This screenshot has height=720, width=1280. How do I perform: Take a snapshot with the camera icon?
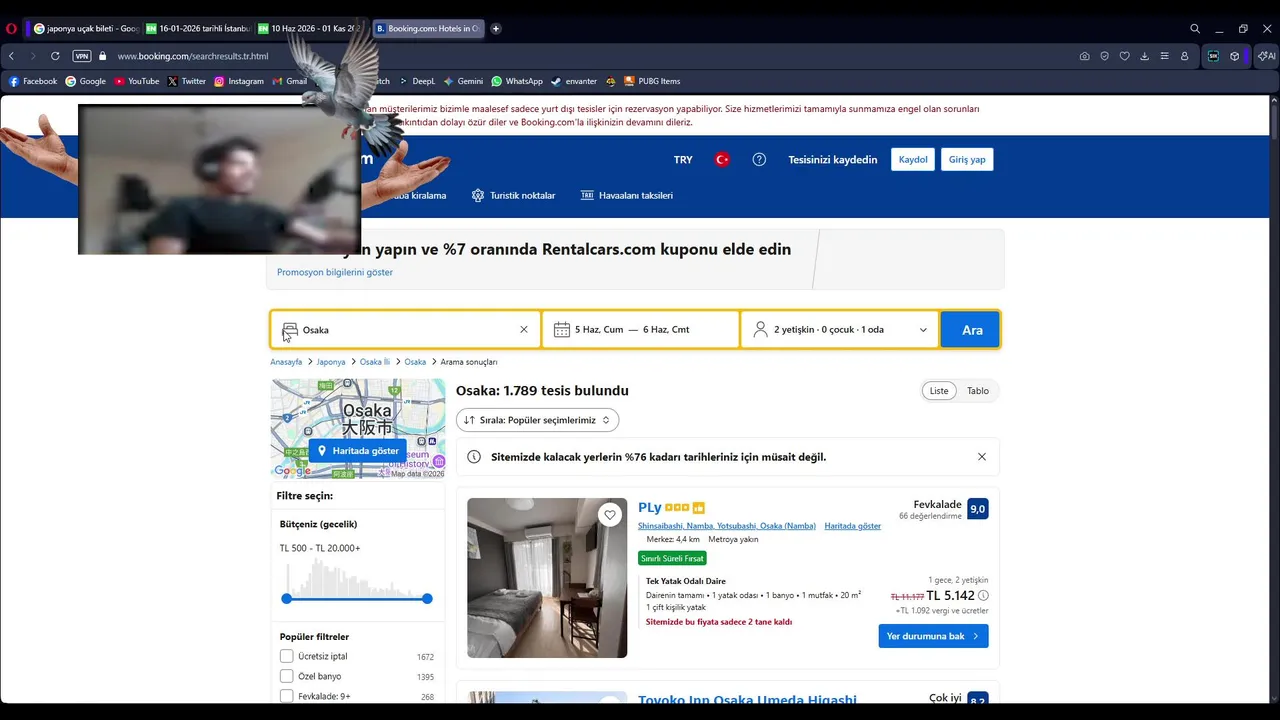[x=1084, y=56]
